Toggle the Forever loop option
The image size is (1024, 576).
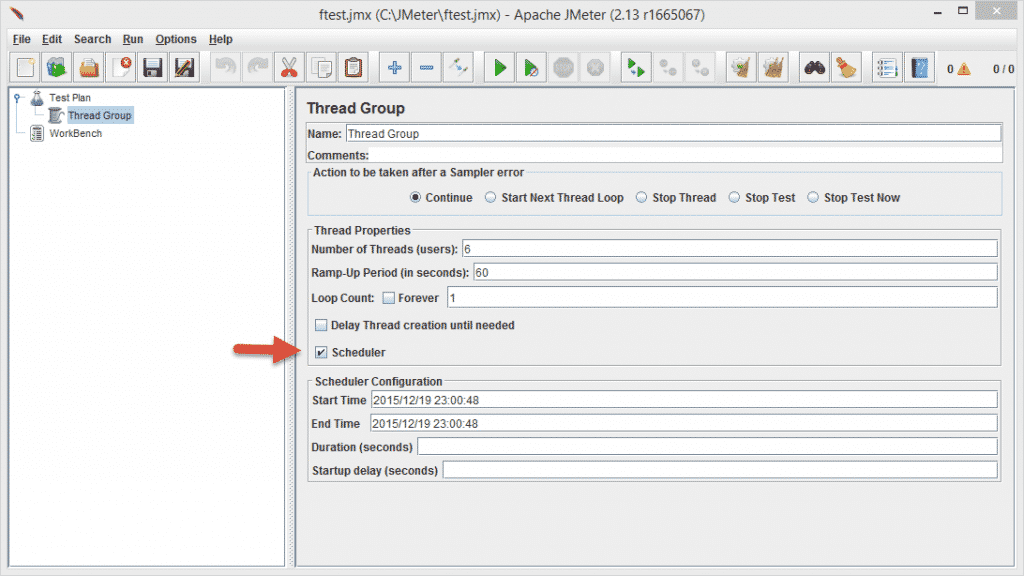coord(388,297)
